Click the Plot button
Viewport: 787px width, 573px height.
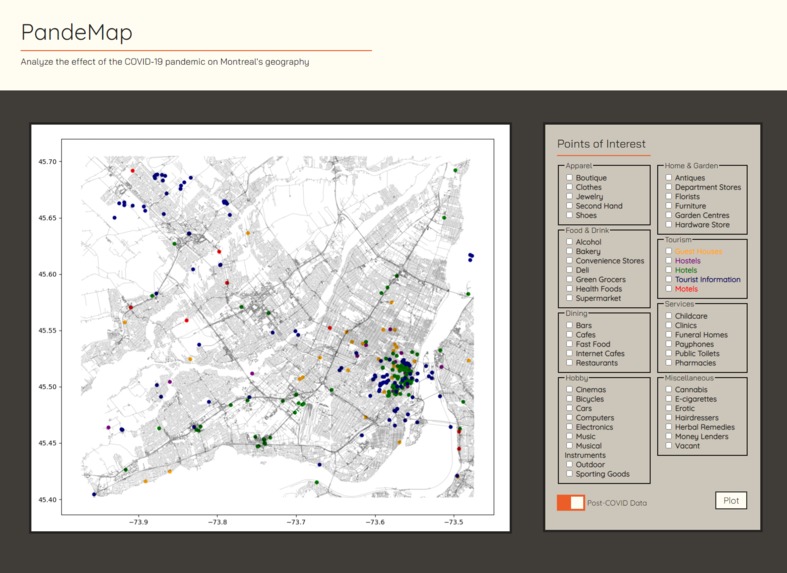pyautogui.click(x=731, y=500)
